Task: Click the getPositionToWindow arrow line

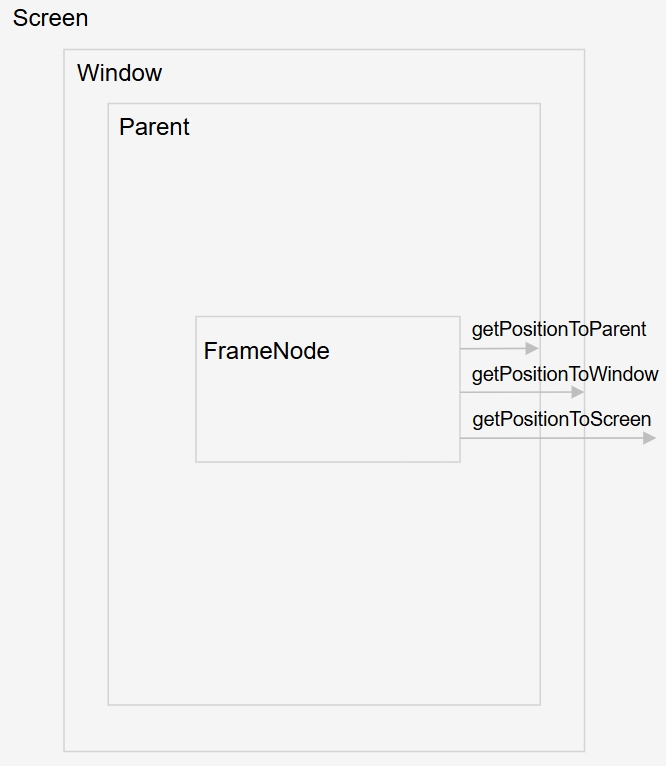Action: point(515,393)
